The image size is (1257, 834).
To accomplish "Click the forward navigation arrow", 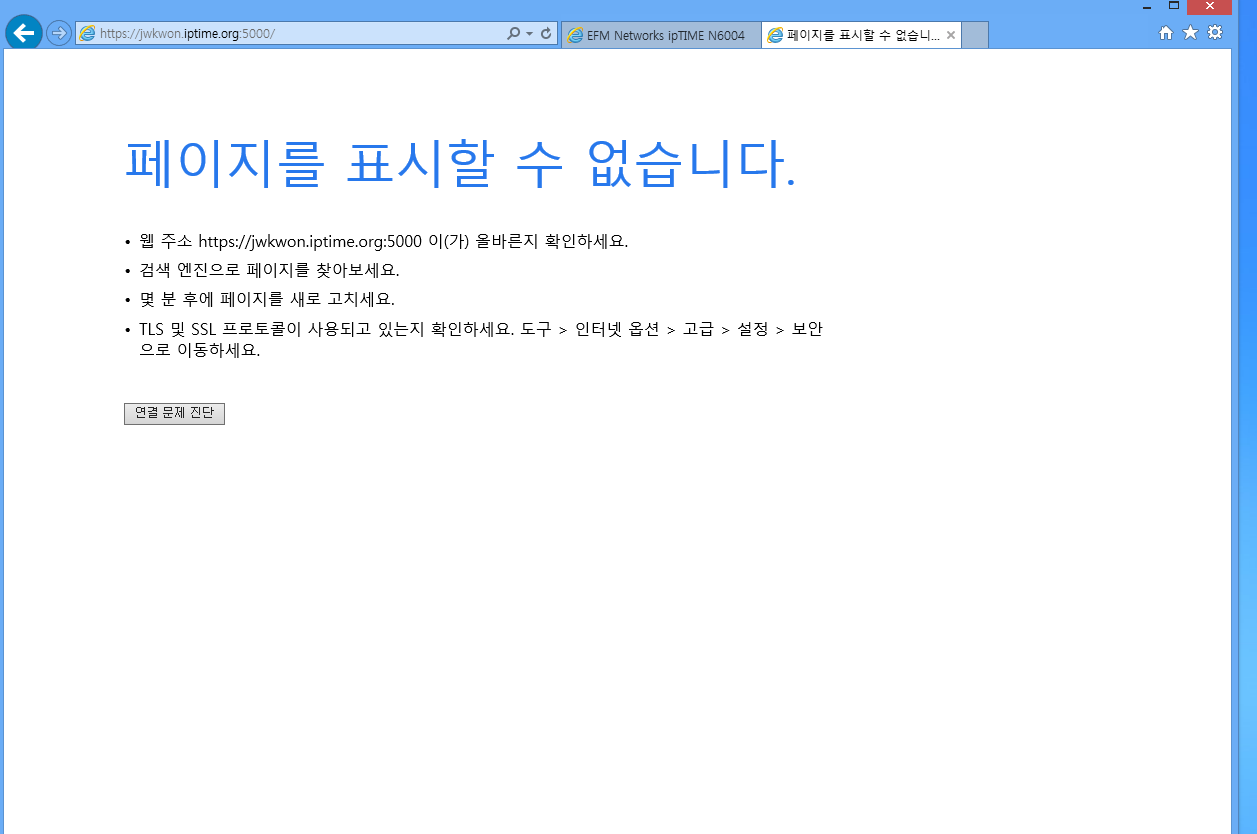I will tap(59, 34).
